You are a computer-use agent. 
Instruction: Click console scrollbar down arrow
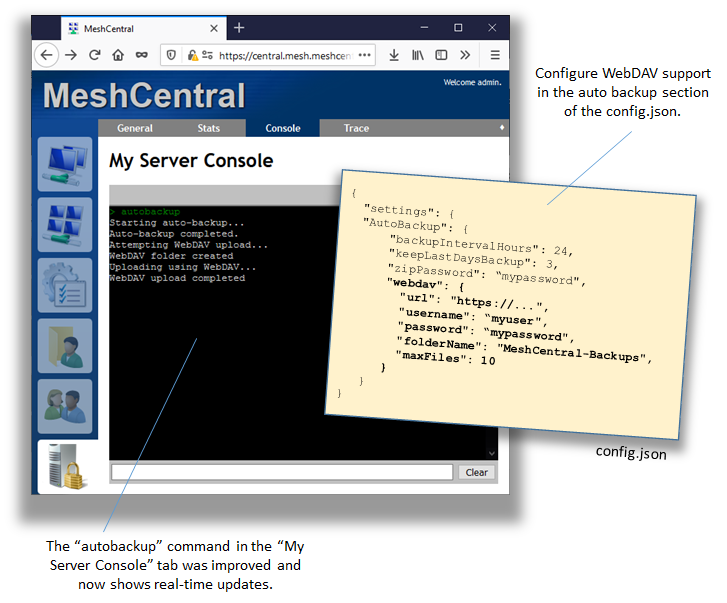tap(491, 453)
